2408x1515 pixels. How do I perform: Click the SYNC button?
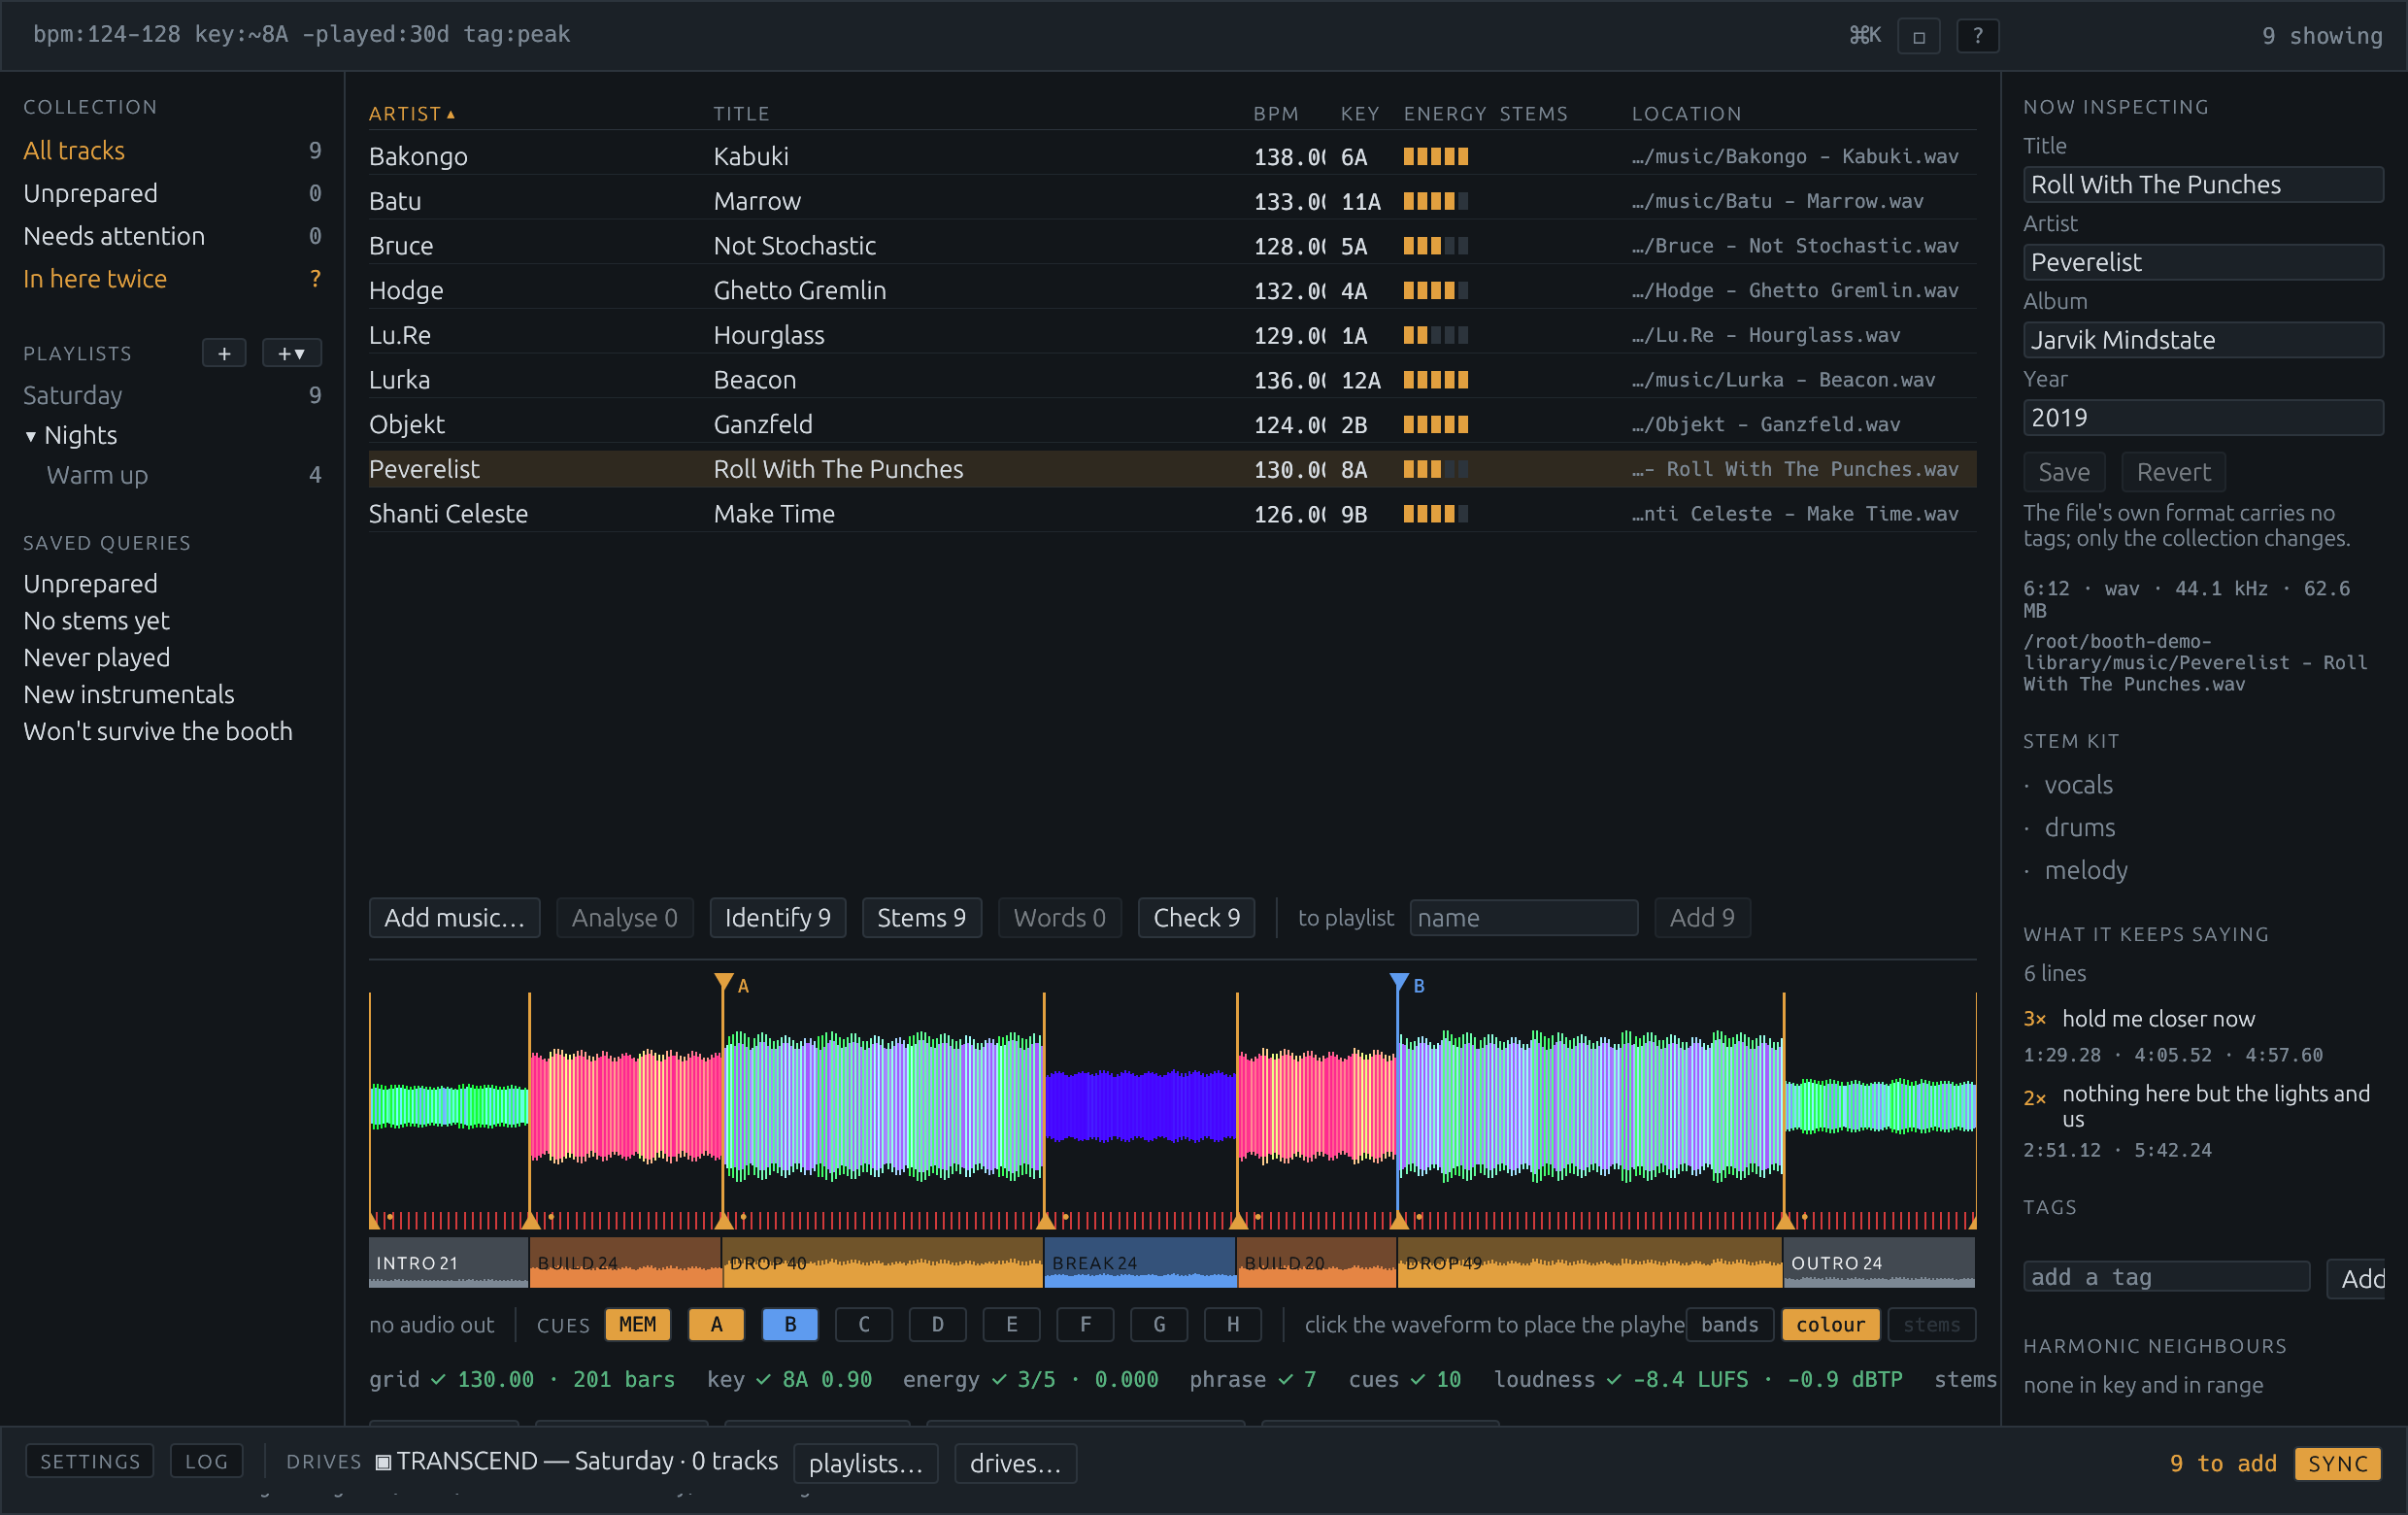click(2337, 1463)
